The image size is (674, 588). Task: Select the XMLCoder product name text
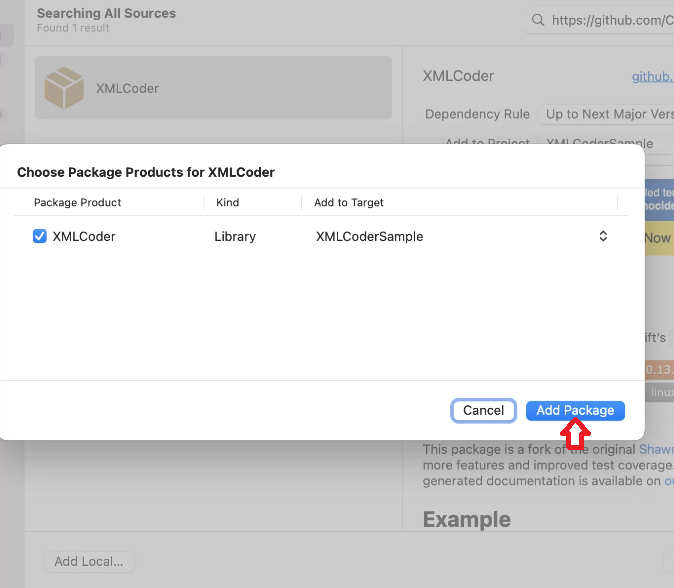point(84,236)
